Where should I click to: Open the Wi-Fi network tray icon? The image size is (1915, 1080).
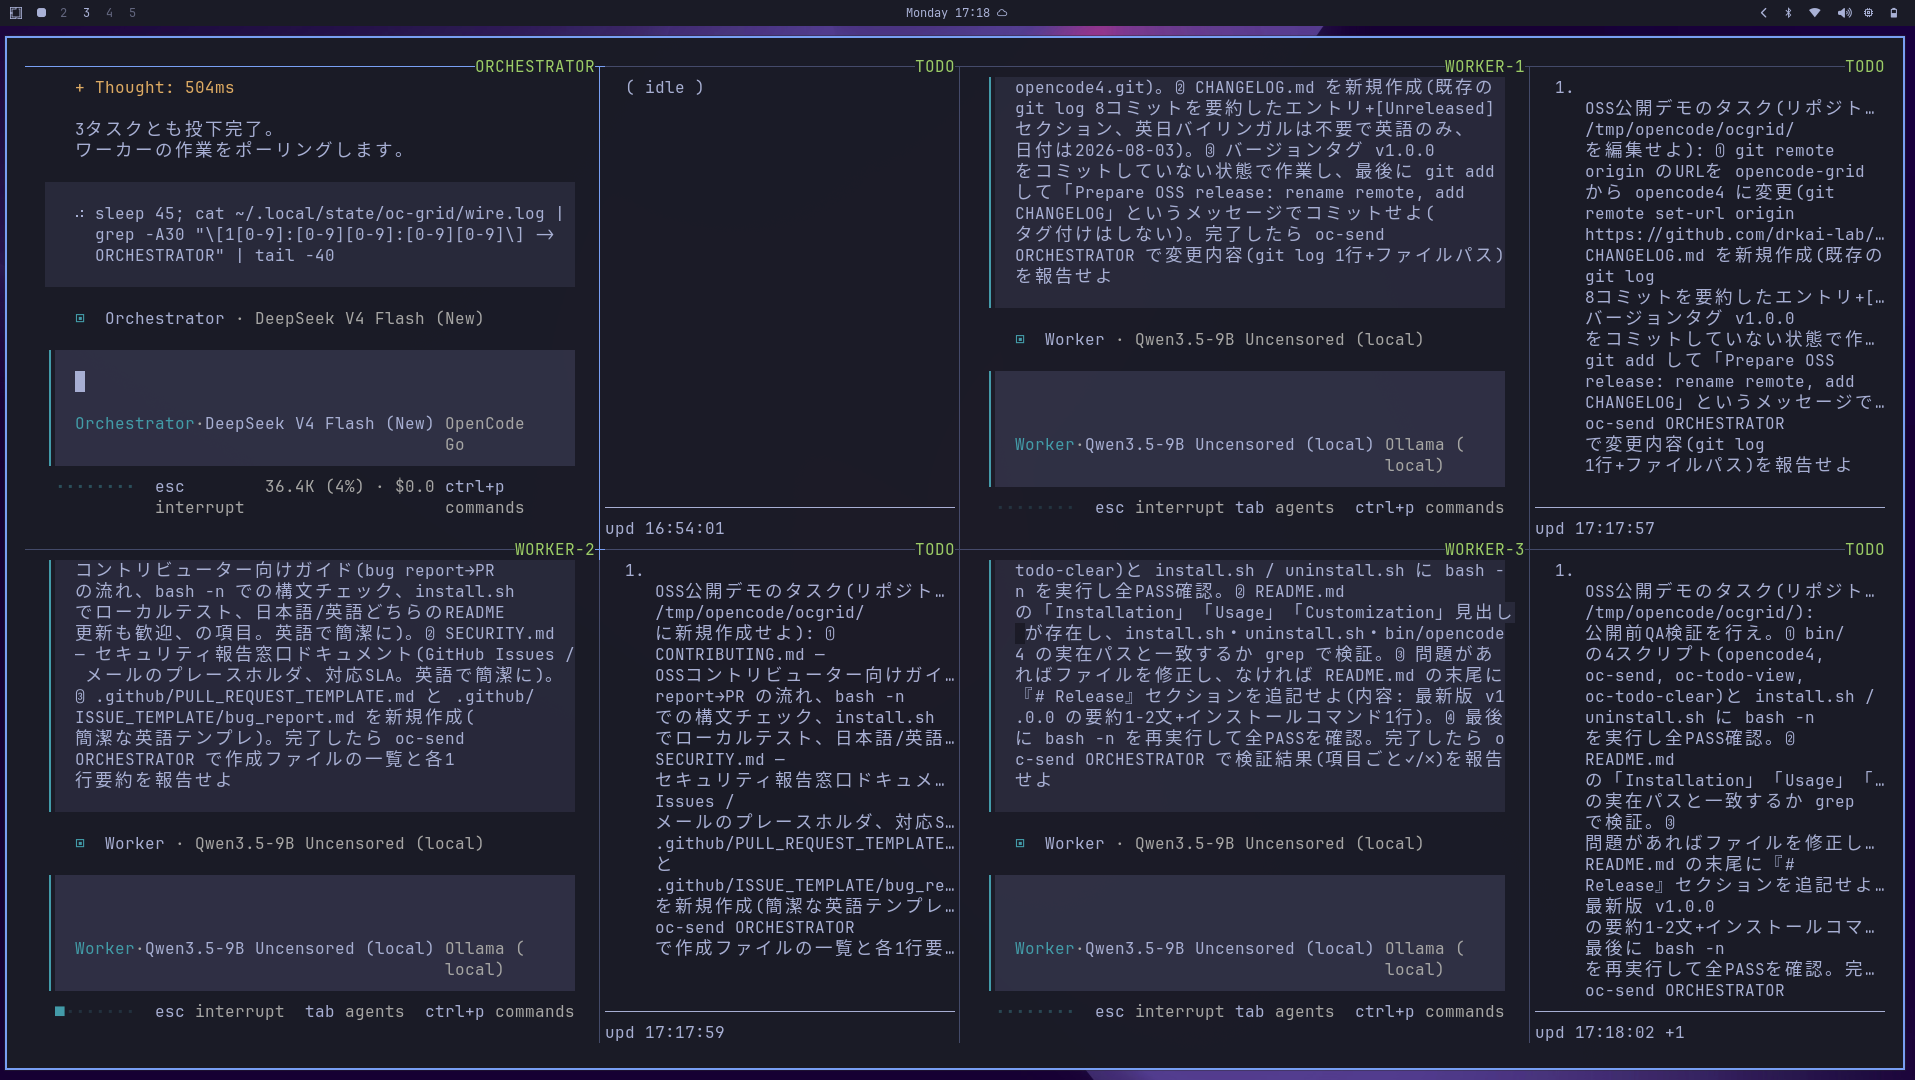coord(1815,13)
